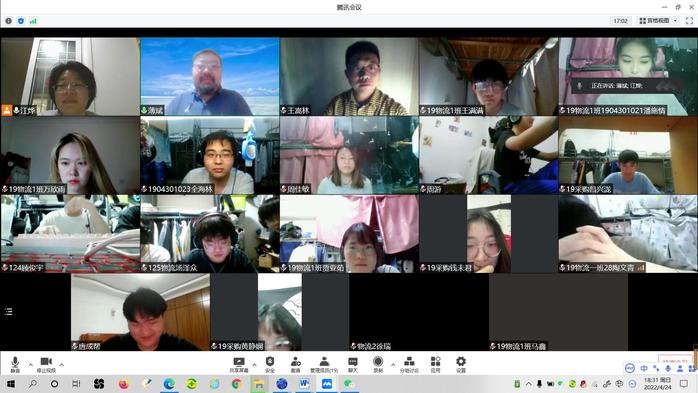Mute the microphone in the meeting toolbar

15,364
